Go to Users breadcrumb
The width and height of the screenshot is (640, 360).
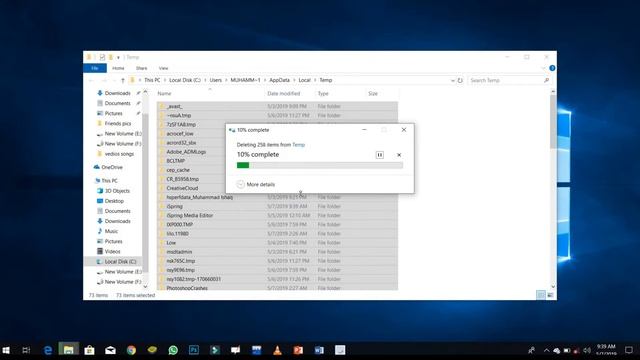tap(216, 80)
